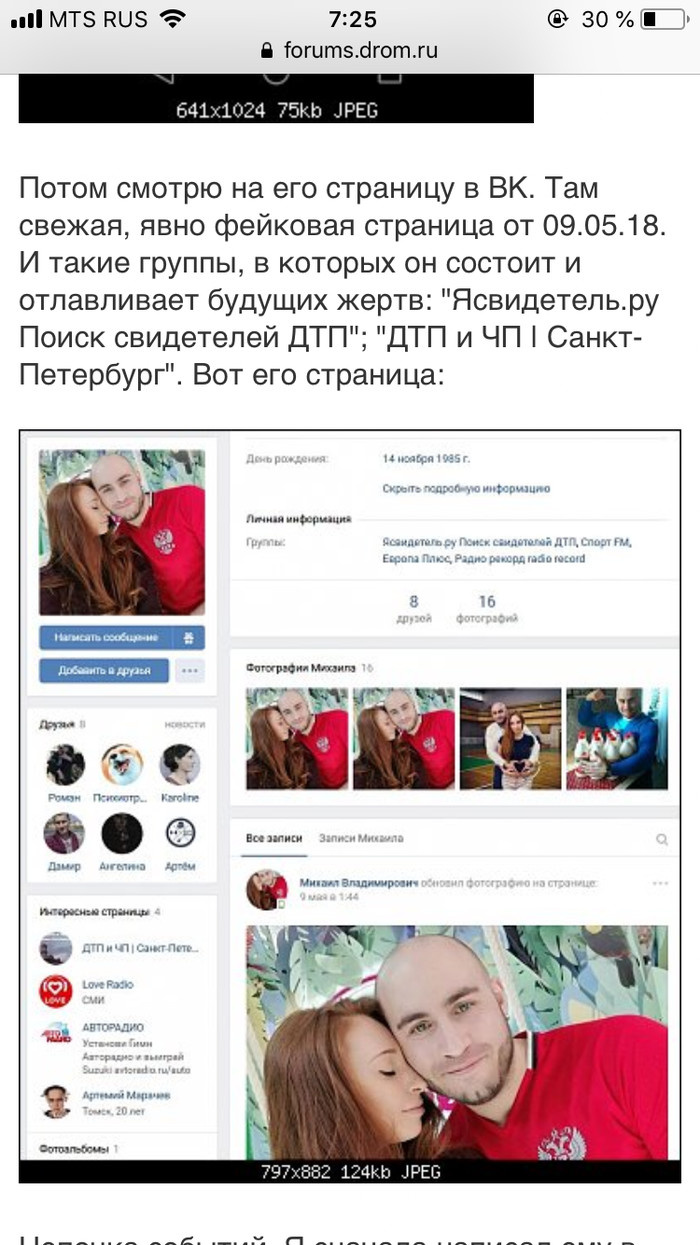The height and width of the screenshot is (1245, 700).
Task: Tap the Скрыть подробную информацию link
Action: point(466,489)
